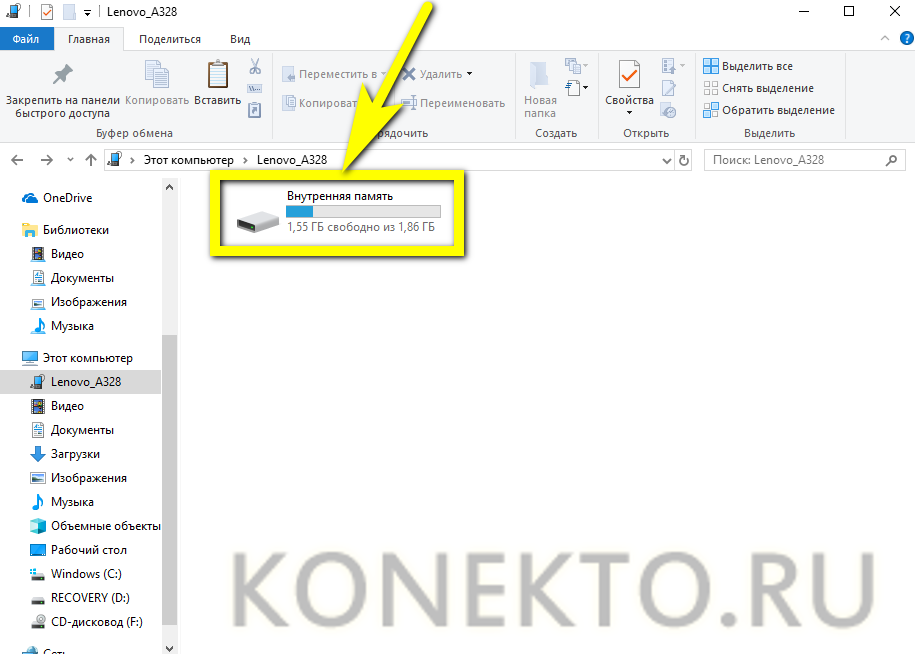Go back with the left arrow
915x654 pixels.
[19, 160]
